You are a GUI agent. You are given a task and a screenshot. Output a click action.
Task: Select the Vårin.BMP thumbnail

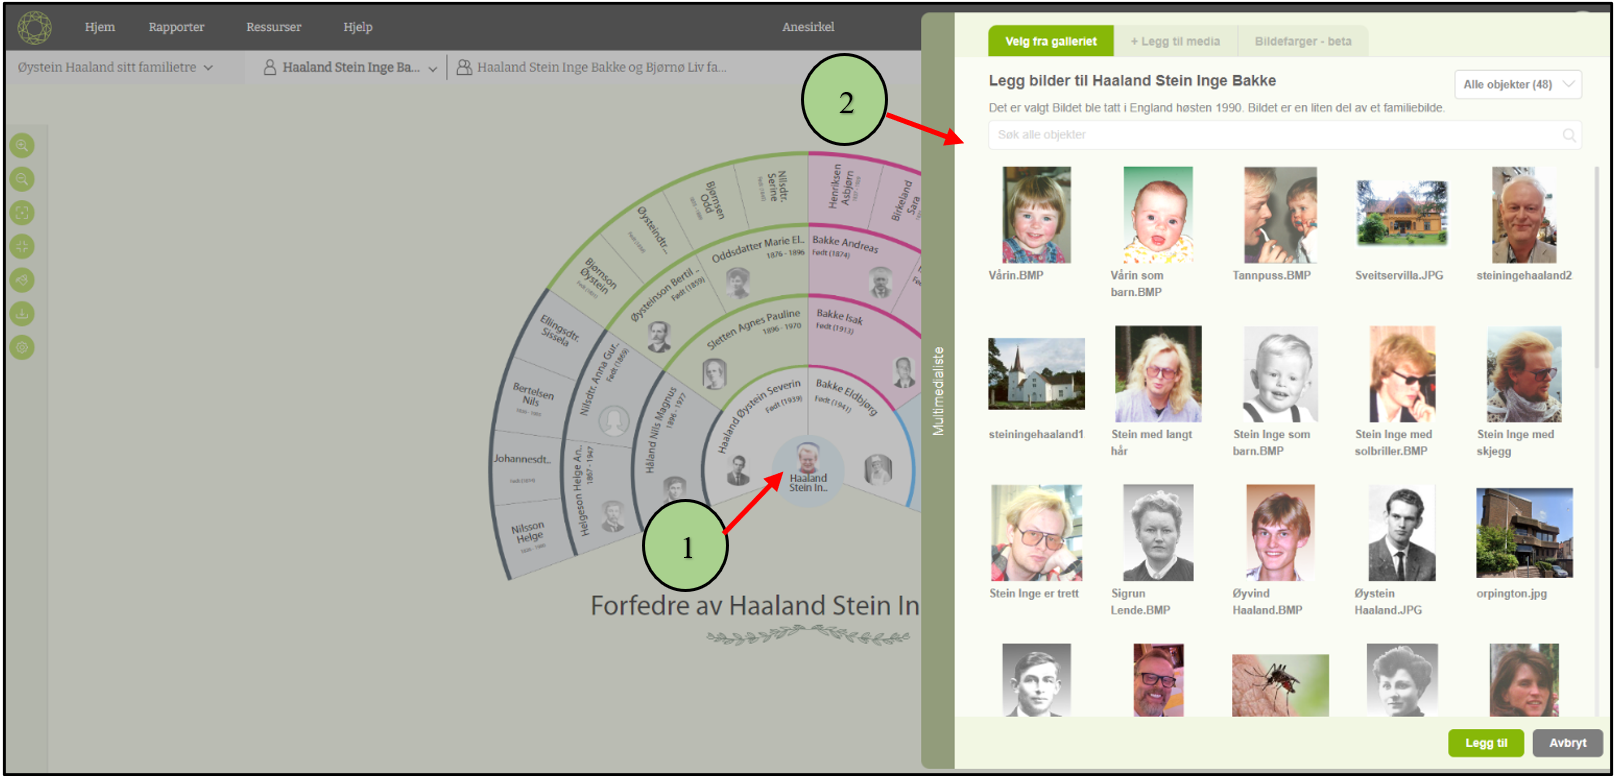click(x=1036, y=215)
